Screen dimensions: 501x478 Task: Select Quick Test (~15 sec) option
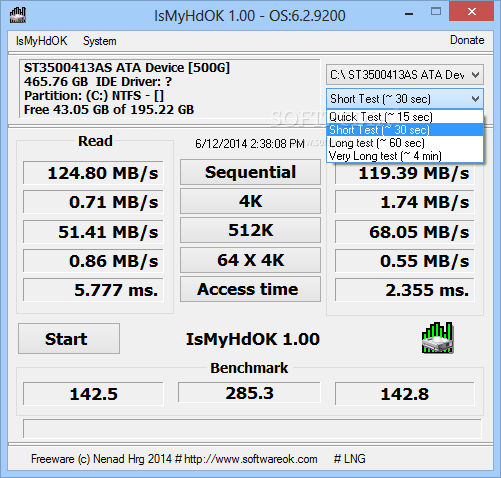[405, 117]
